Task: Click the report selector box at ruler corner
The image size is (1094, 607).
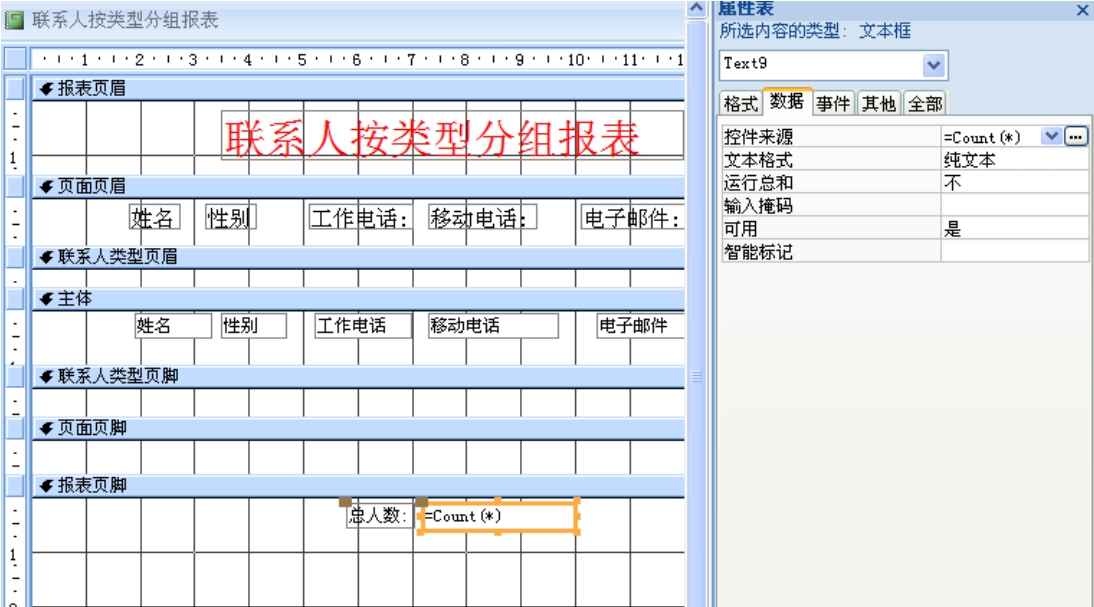Action: (x=15, y=59)
